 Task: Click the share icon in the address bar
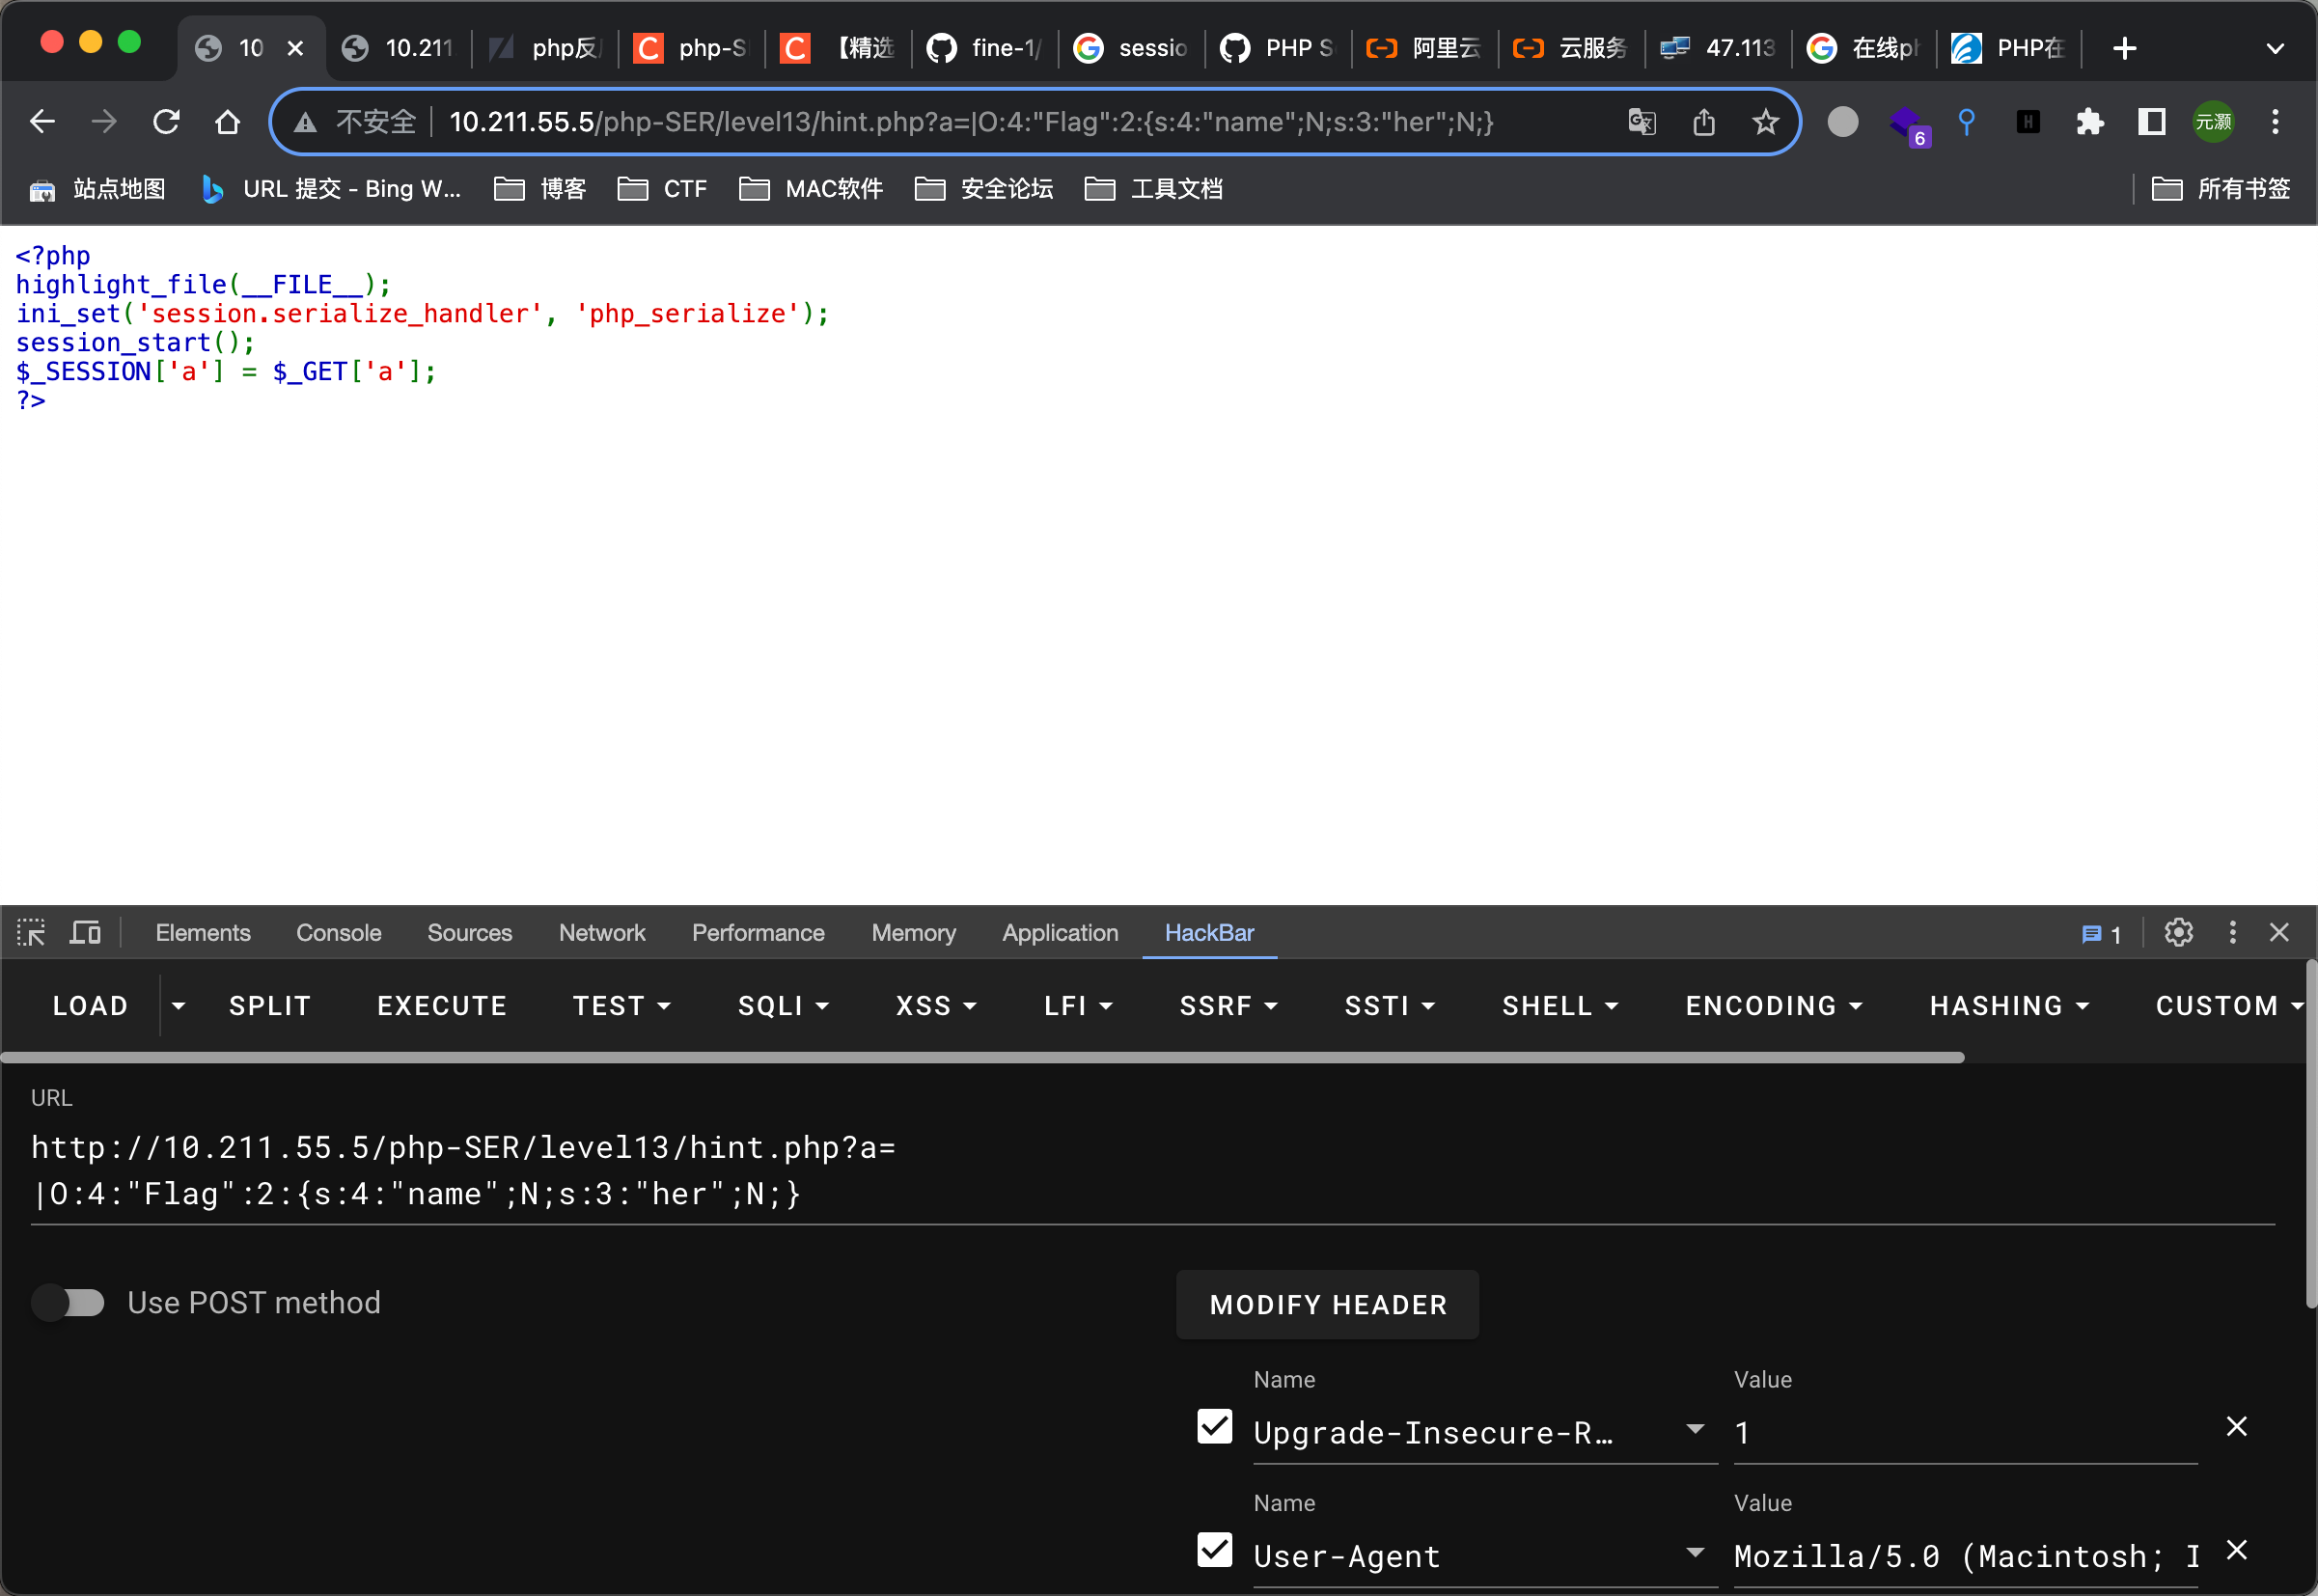pos(1704,122)
